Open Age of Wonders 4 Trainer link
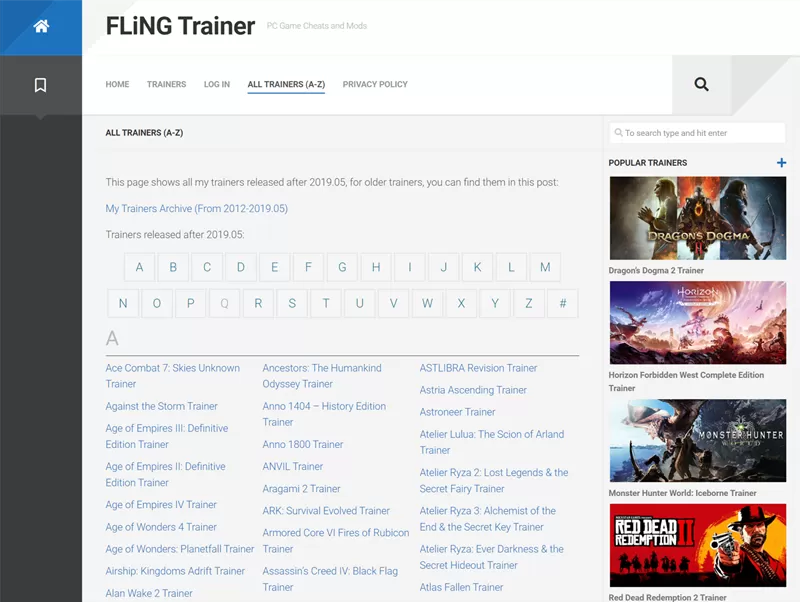The width and height of the screenshot is (800, 602). pyautogui.click(x=161, y=527)
